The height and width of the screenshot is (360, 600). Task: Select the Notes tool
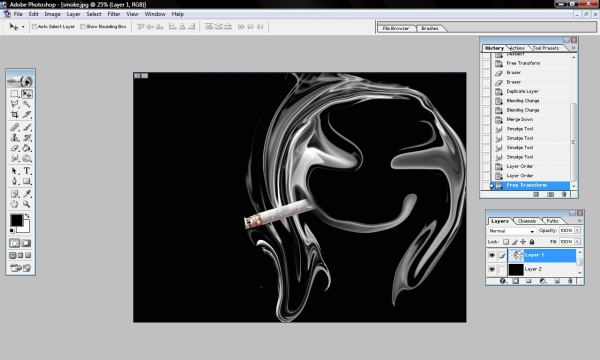click(15, 194)
